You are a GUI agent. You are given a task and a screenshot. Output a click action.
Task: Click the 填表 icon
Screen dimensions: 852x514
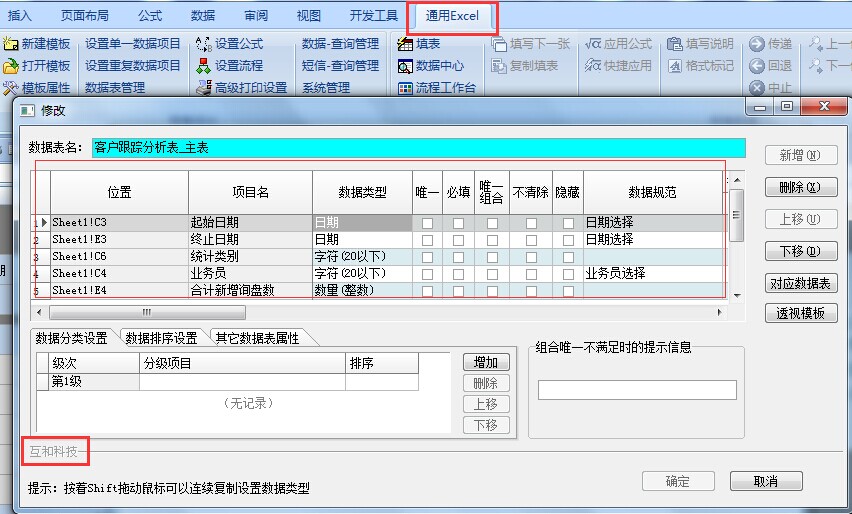[405, 43]
